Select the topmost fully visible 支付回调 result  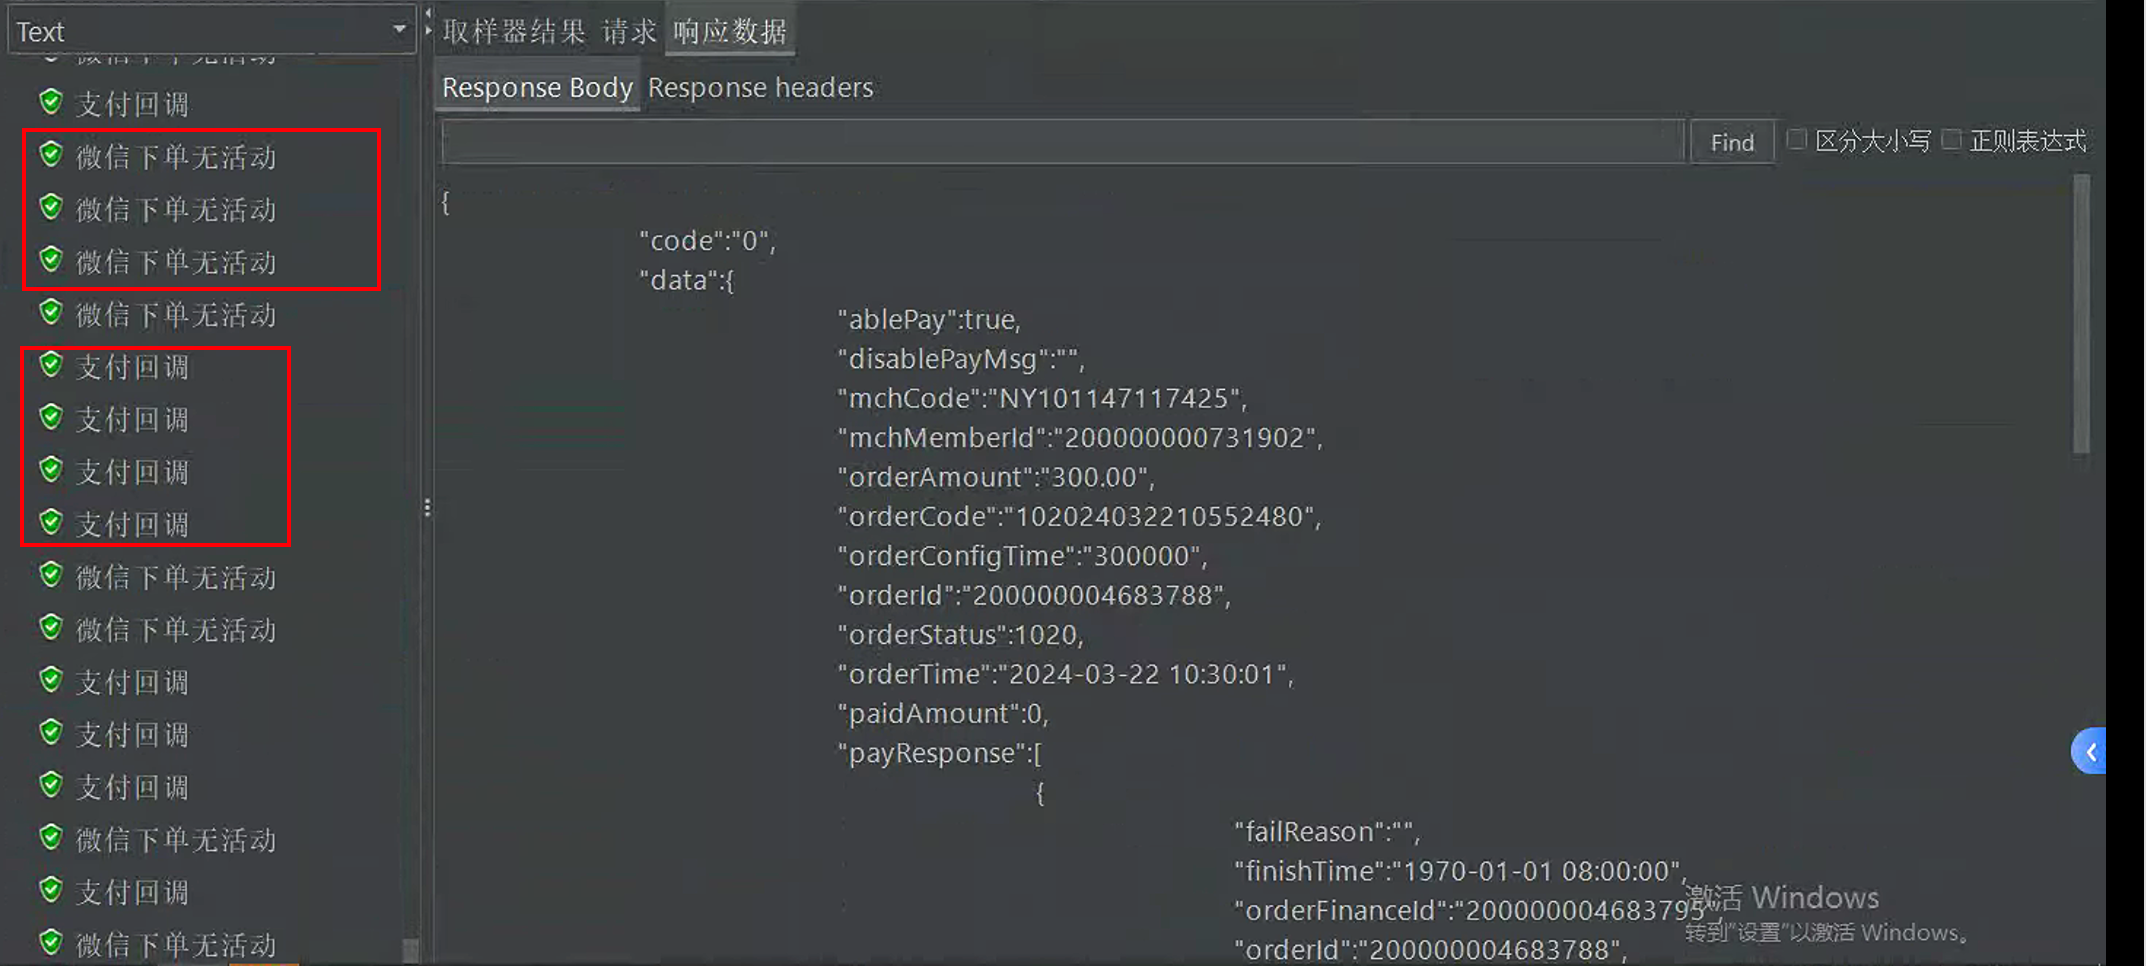click(133, 104)
